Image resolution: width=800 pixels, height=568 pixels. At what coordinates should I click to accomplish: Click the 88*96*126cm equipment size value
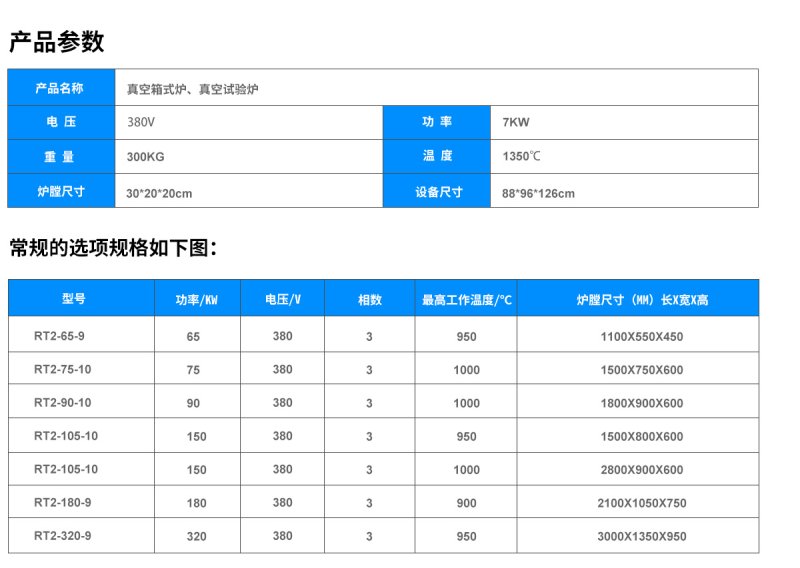coord(538,192)
